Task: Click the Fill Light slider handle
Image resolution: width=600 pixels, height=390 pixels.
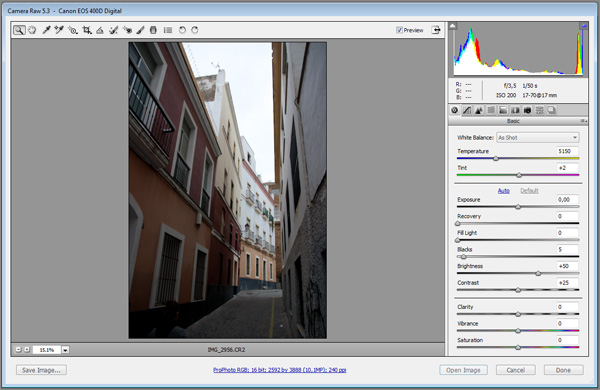Action: pos(458,240)
